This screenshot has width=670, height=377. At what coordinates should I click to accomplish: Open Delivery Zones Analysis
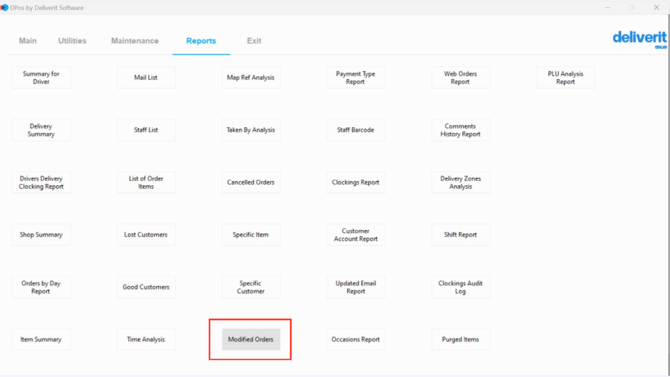[x=461, y=183]
